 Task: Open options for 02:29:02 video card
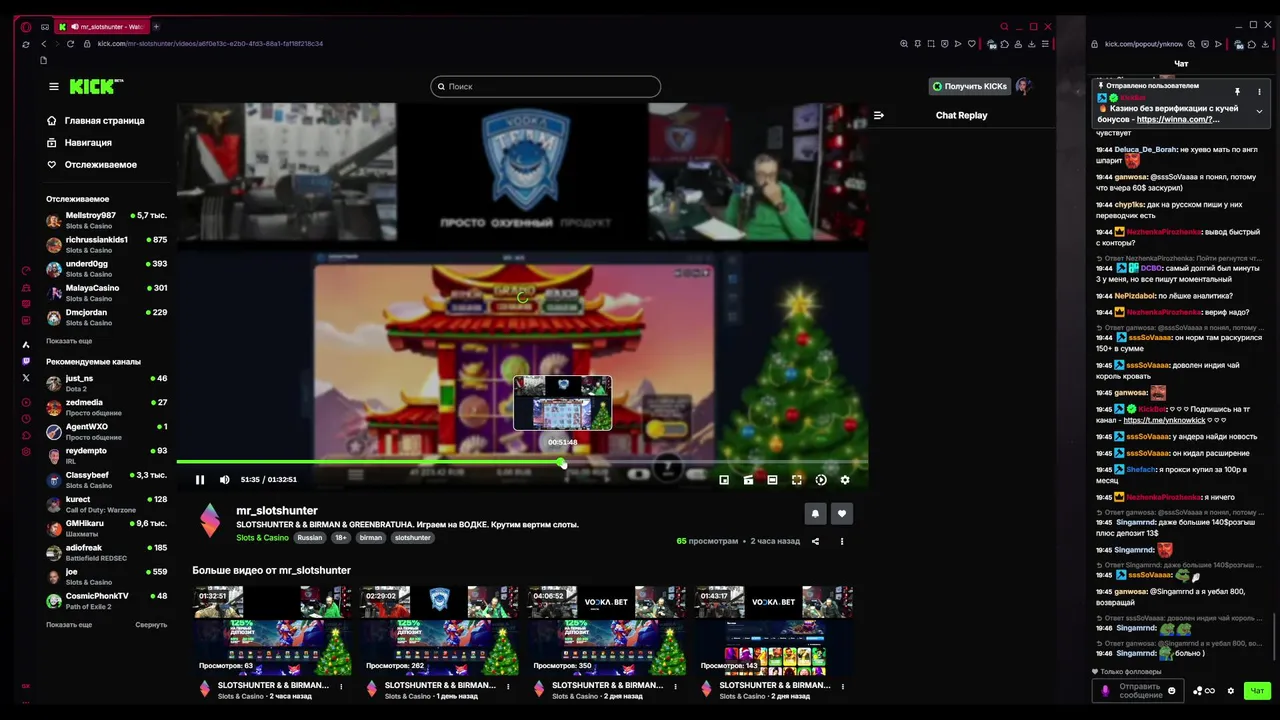[x=508, y=687]
